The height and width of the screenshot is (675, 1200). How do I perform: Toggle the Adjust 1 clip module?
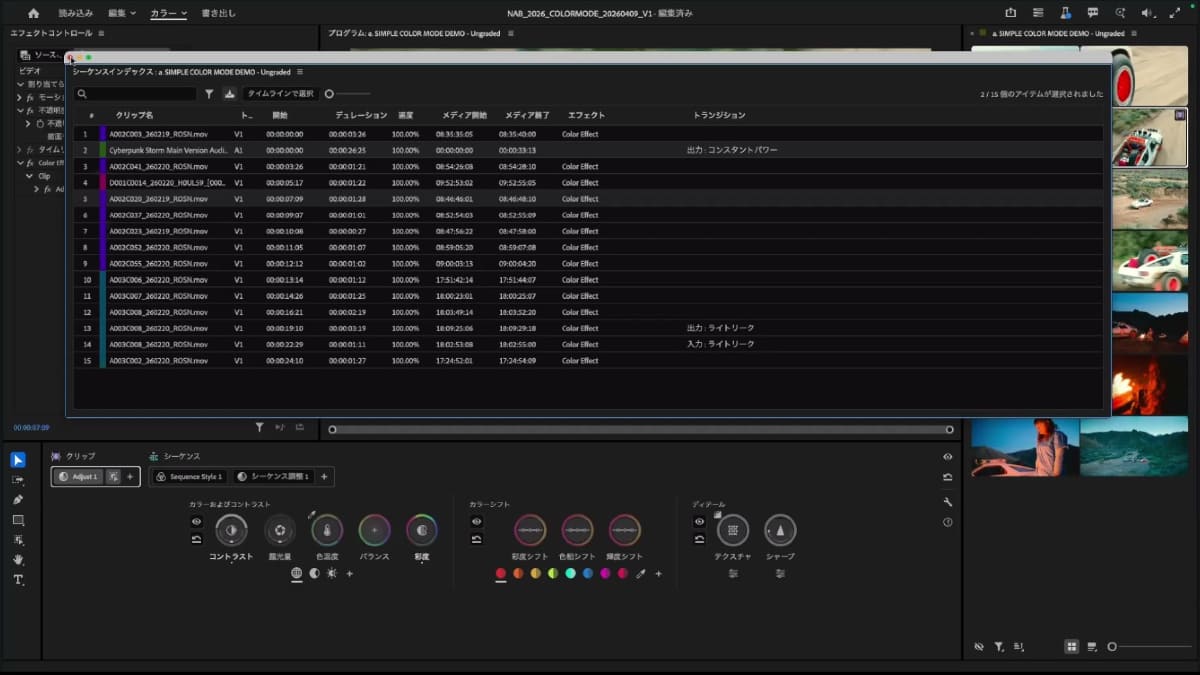[79, 477]
